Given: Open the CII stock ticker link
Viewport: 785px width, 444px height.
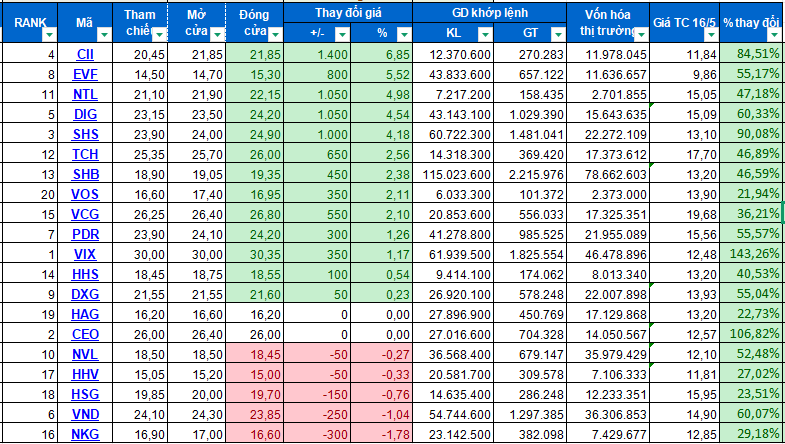Looking at the screenshot, I should coord(85,54).
